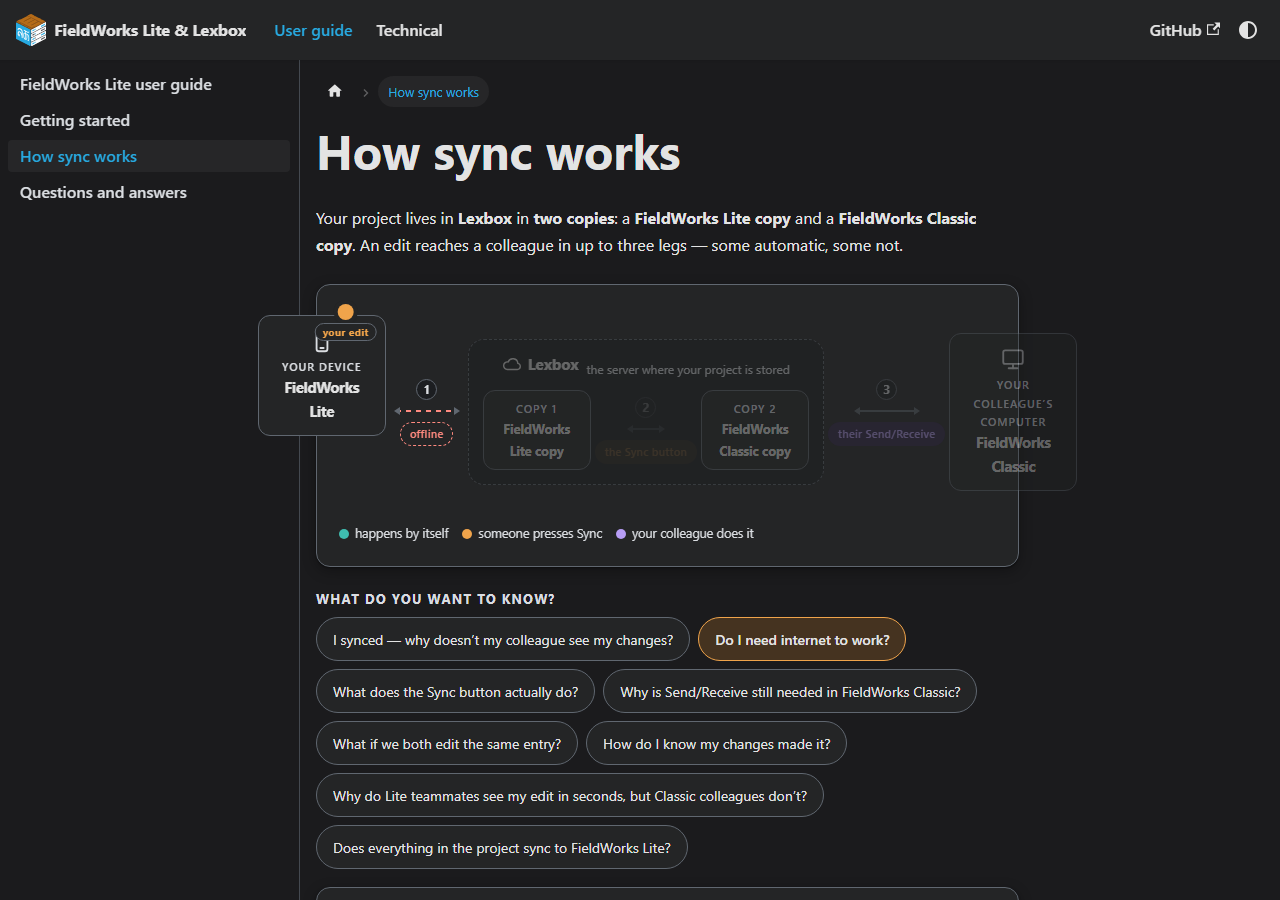1280x900 pixels.
Task: Choose 'Why is Send/Receive still needed' question
Action: 790,692
